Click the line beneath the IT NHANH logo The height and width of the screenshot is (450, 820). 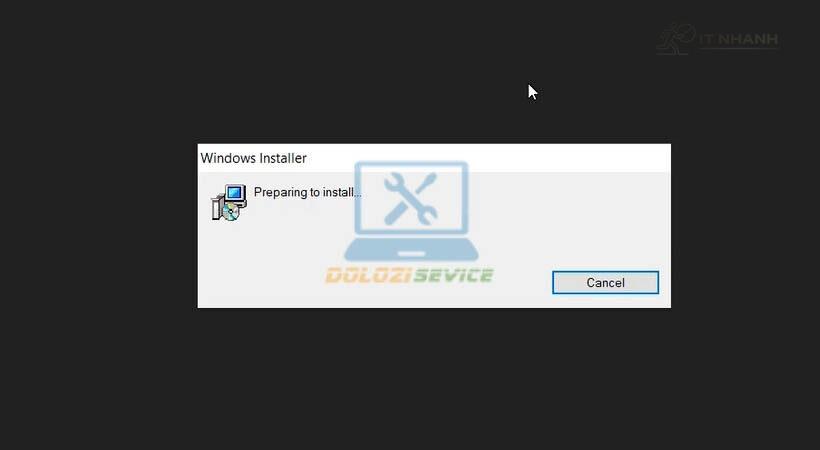tap(739, 49)
